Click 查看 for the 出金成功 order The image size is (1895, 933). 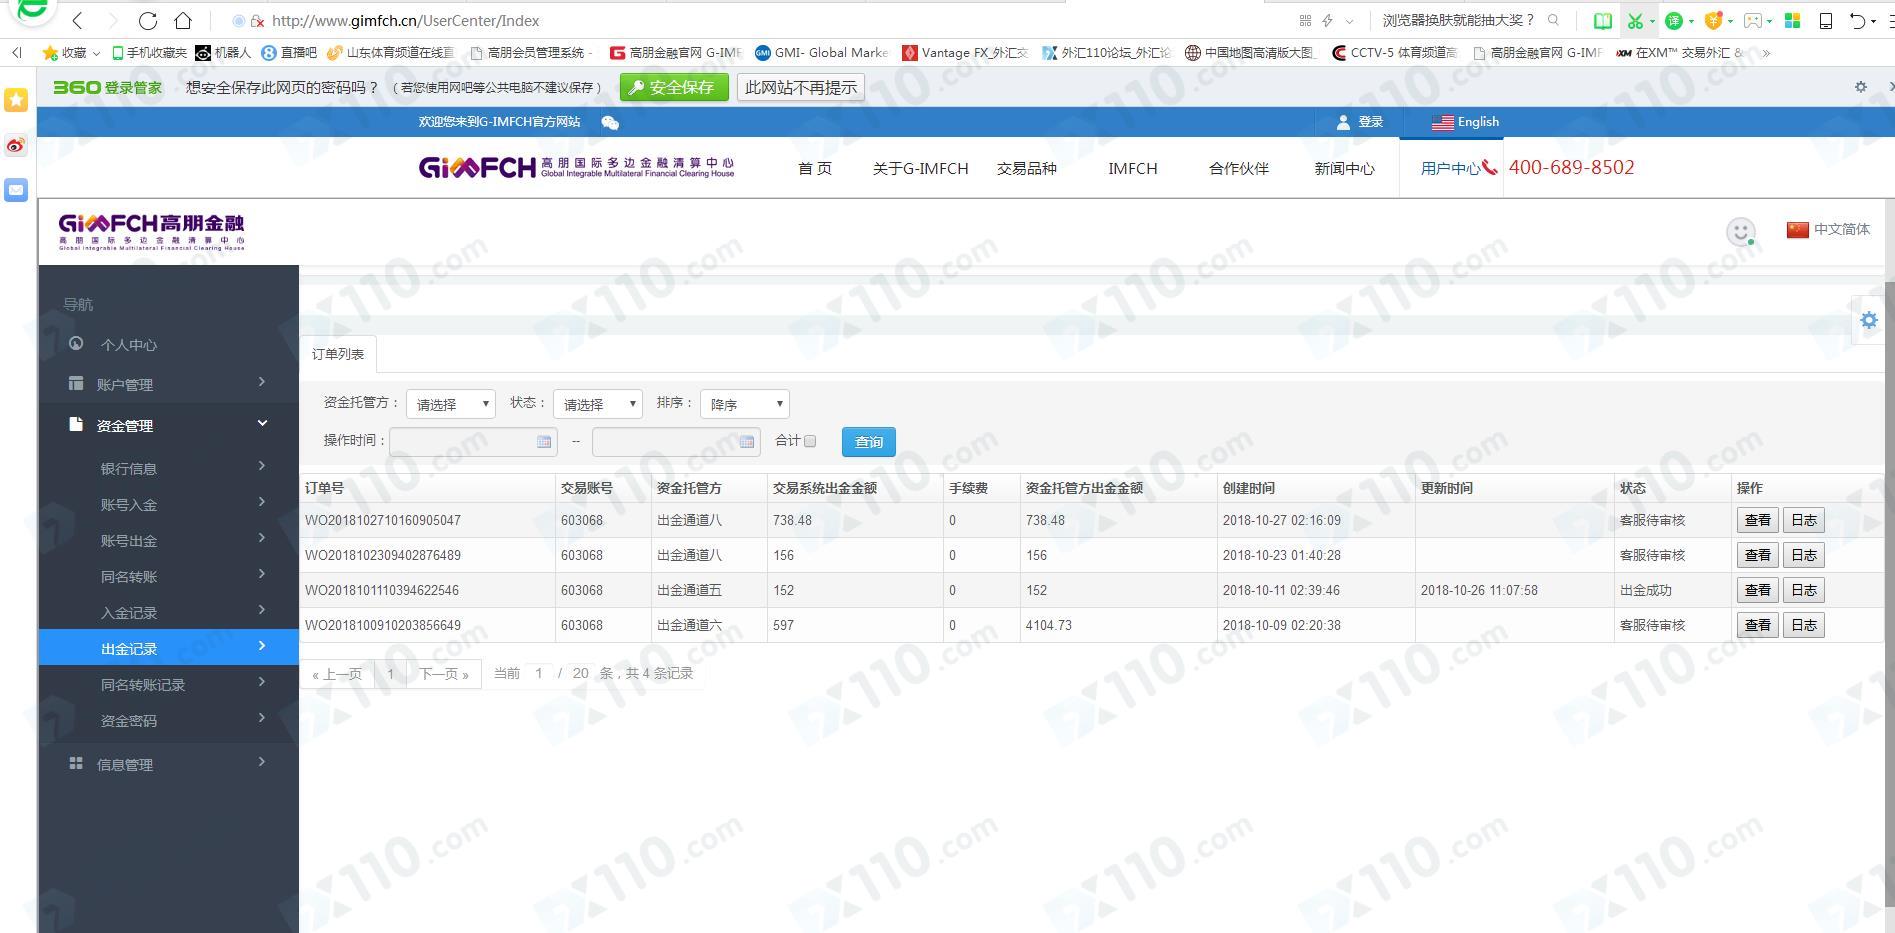click(1757, 590)
